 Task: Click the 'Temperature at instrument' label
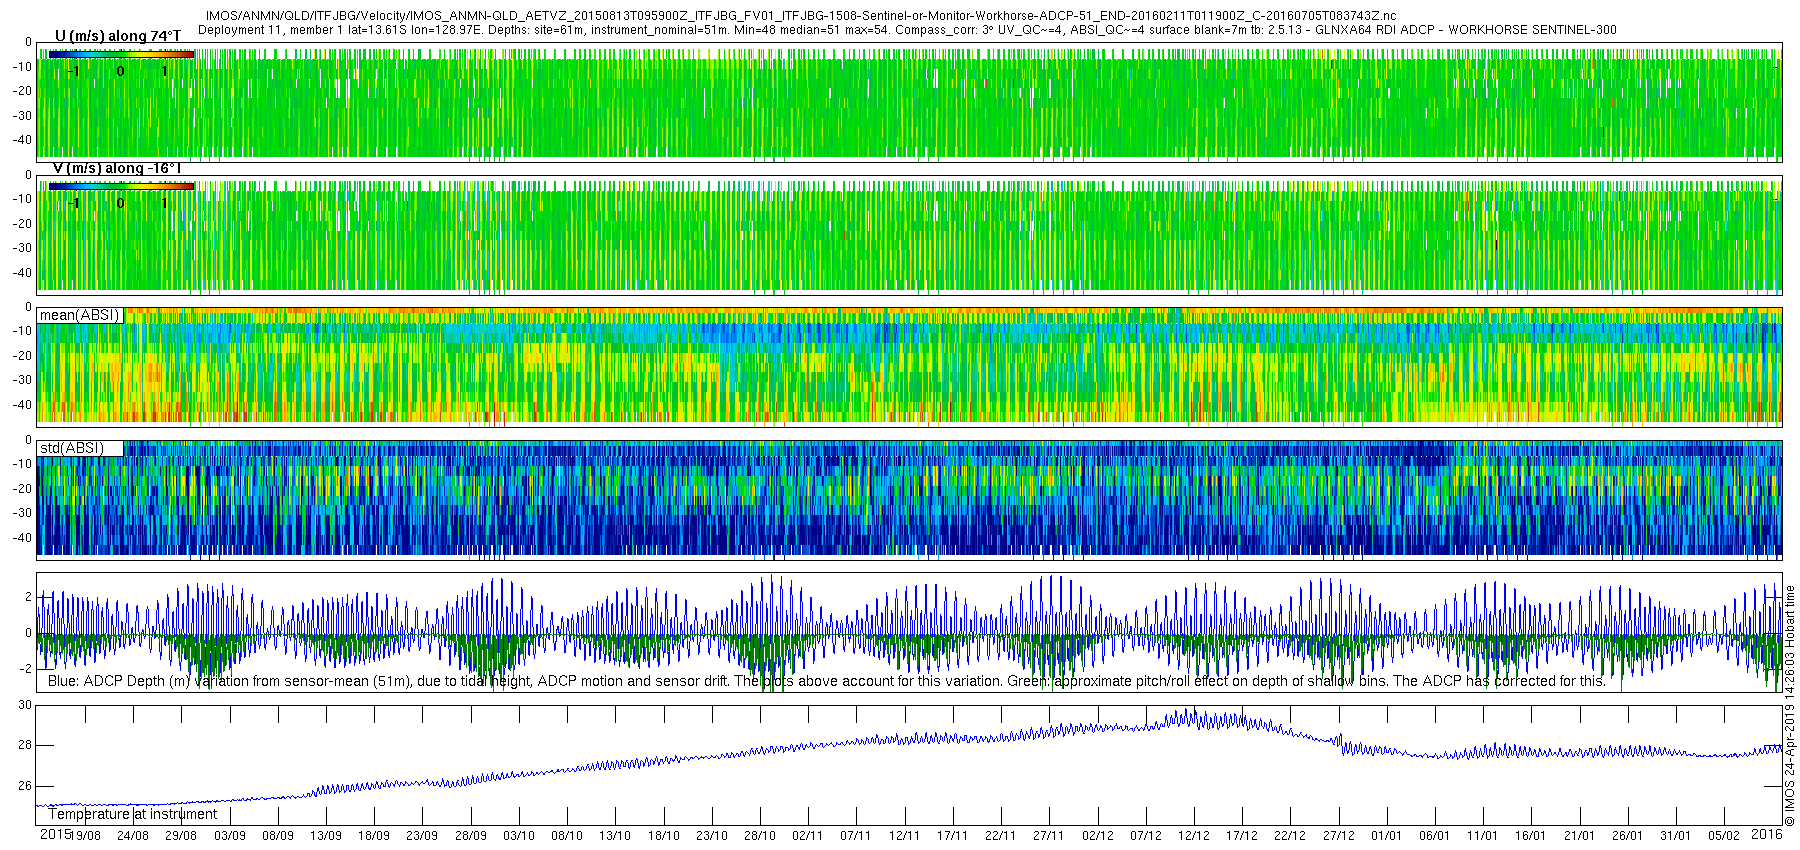click(x=133, y=814)
